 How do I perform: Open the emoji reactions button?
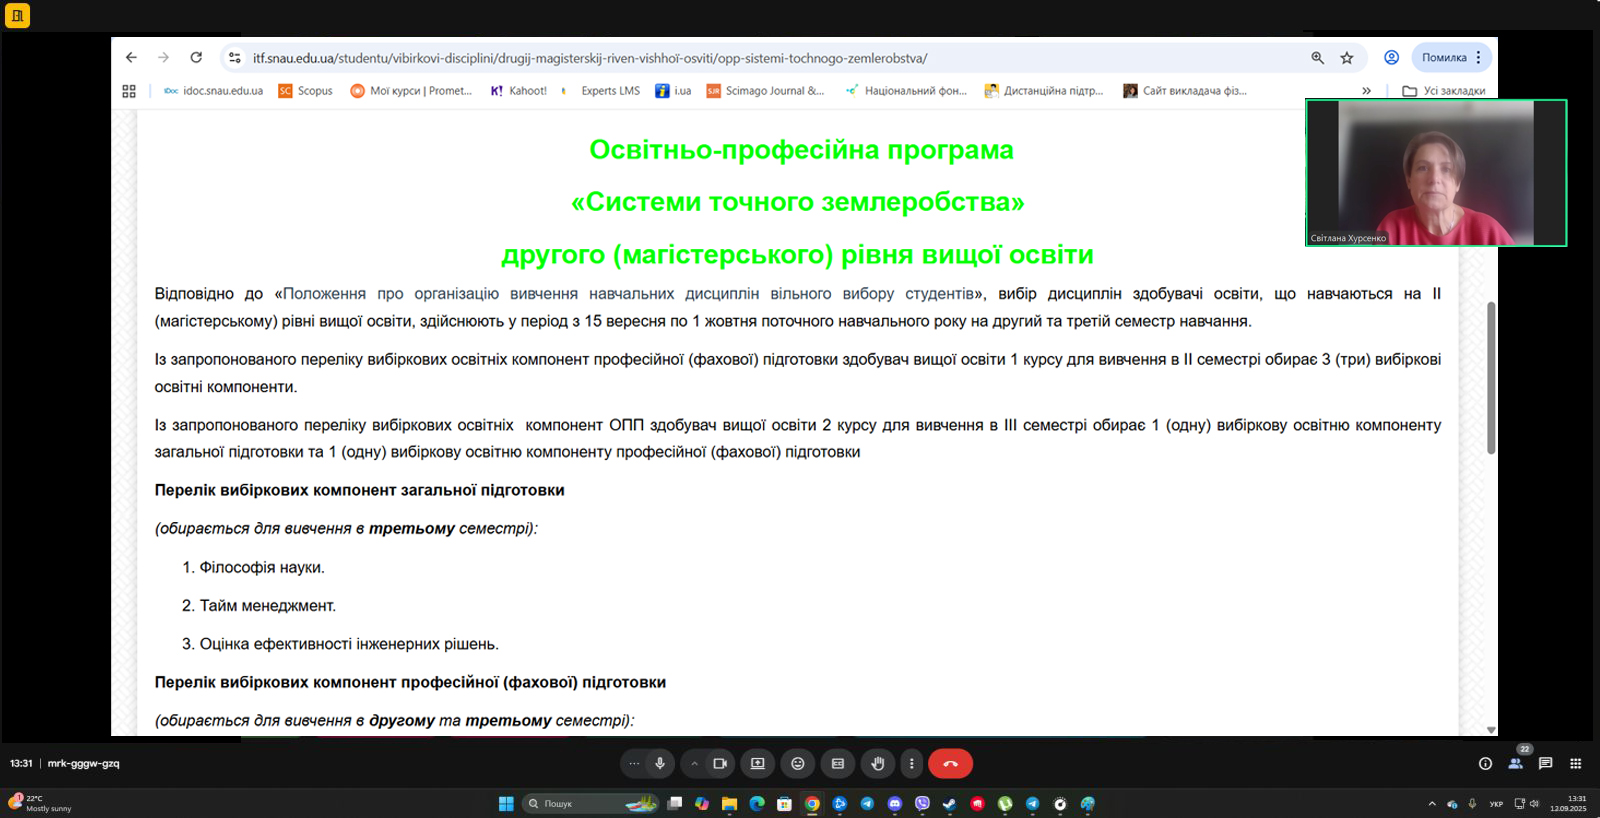click(798, 763)
